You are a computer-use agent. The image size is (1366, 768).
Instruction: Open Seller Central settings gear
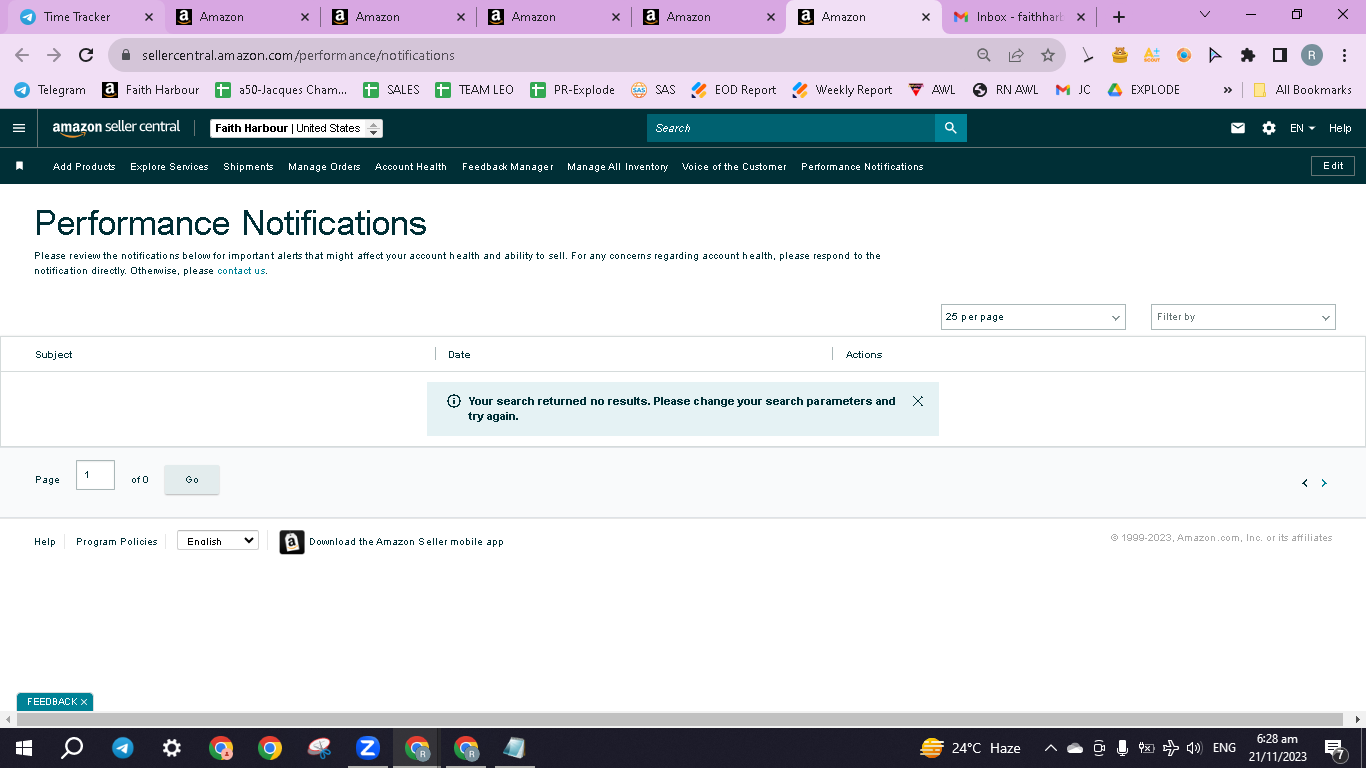click(x=1269, y=128)
